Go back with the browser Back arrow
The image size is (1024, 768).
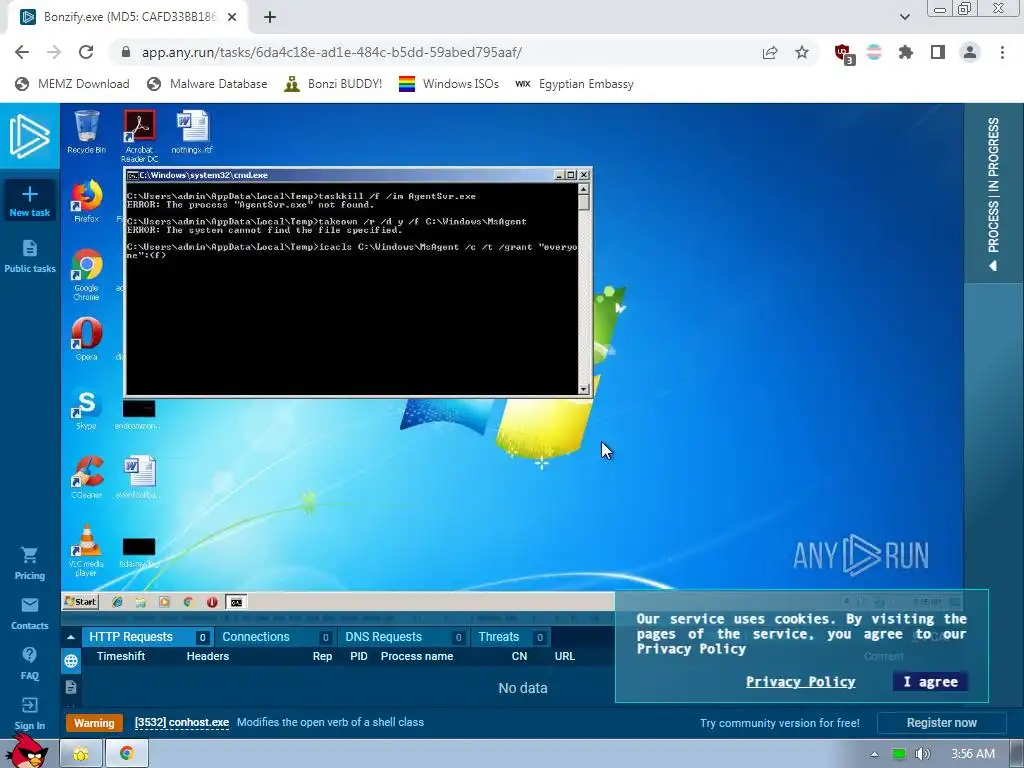coord(22,52)
